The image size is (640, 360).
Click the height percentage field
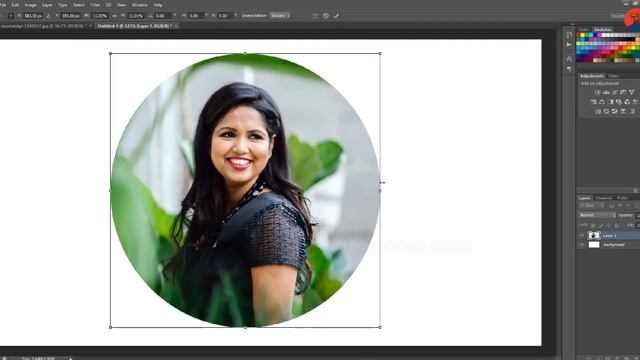pos(136,16)
